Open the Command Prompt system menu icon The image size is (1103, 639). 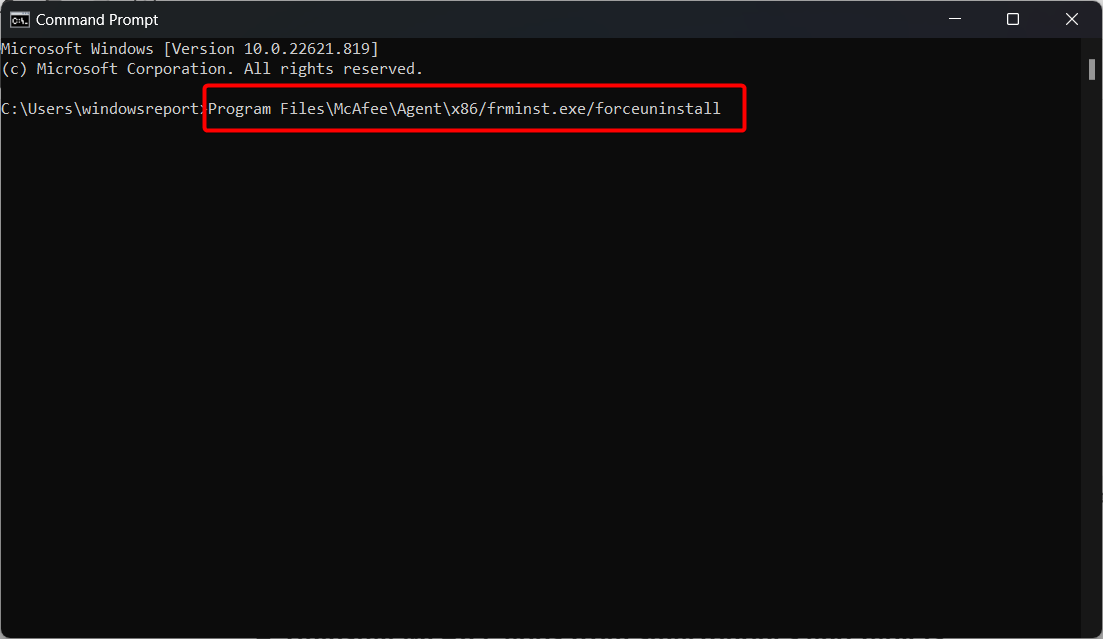(20, 20)
